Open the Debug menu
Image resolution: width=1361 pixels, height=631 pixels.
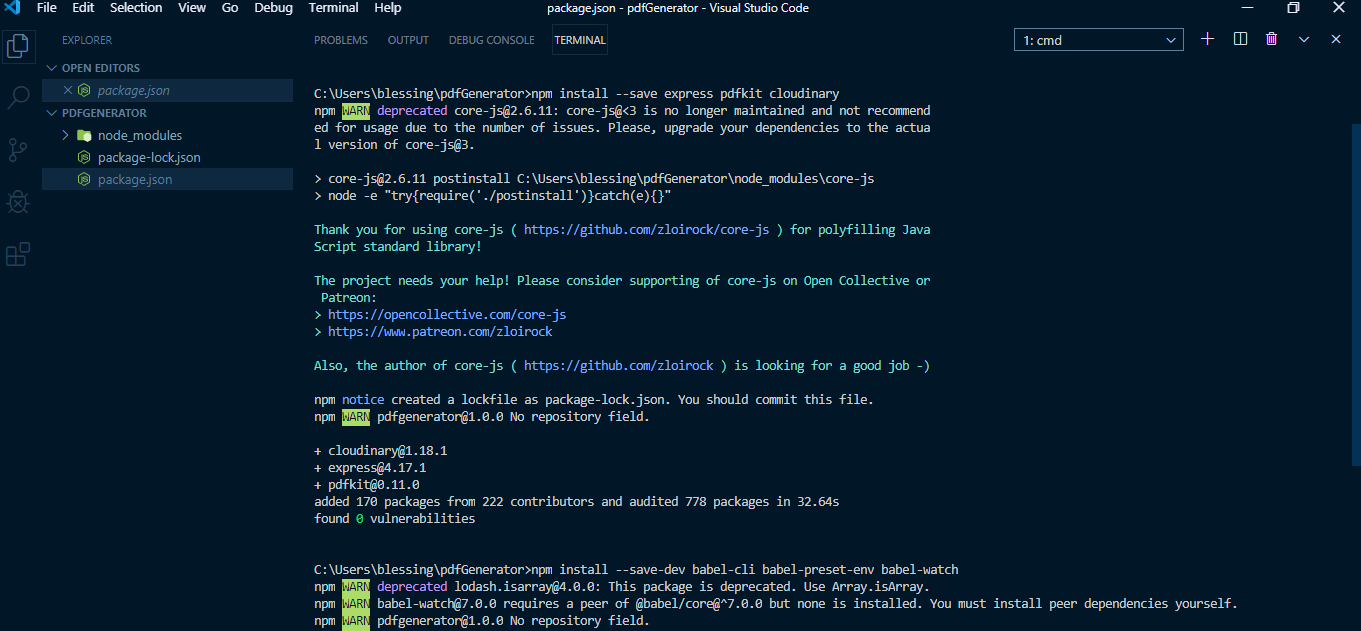[x=273, y=8]
